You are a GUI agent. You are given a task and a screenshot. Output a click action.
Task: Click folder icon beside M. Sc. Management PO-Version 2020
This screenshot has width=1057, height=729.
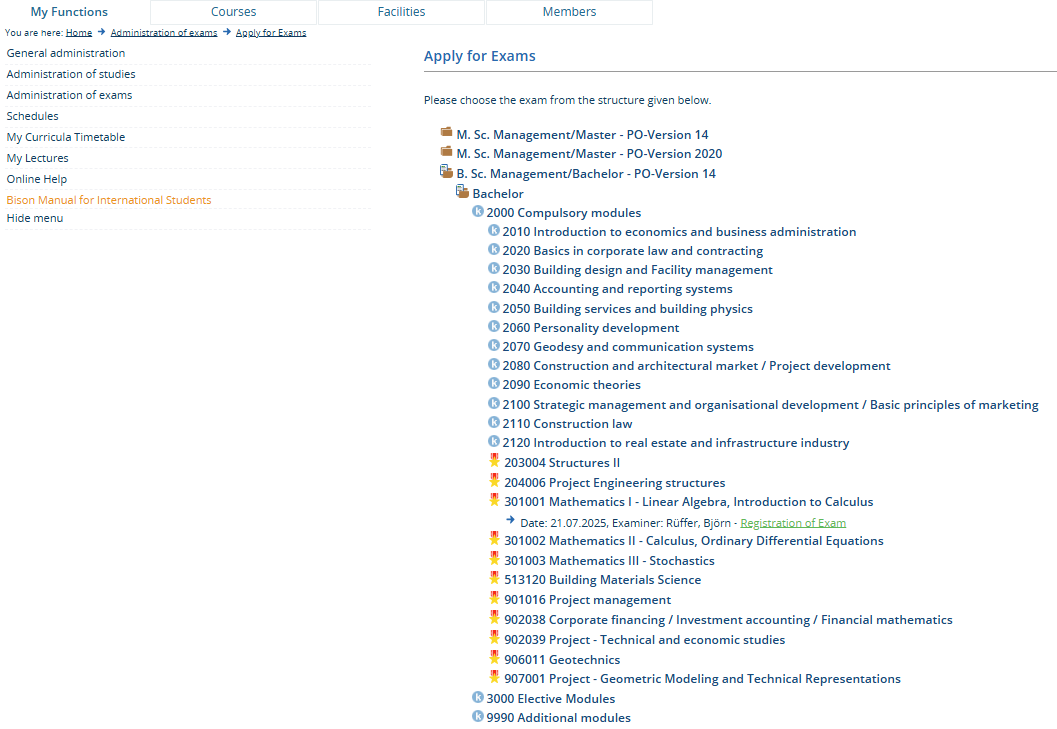click(x=446, y=151)
